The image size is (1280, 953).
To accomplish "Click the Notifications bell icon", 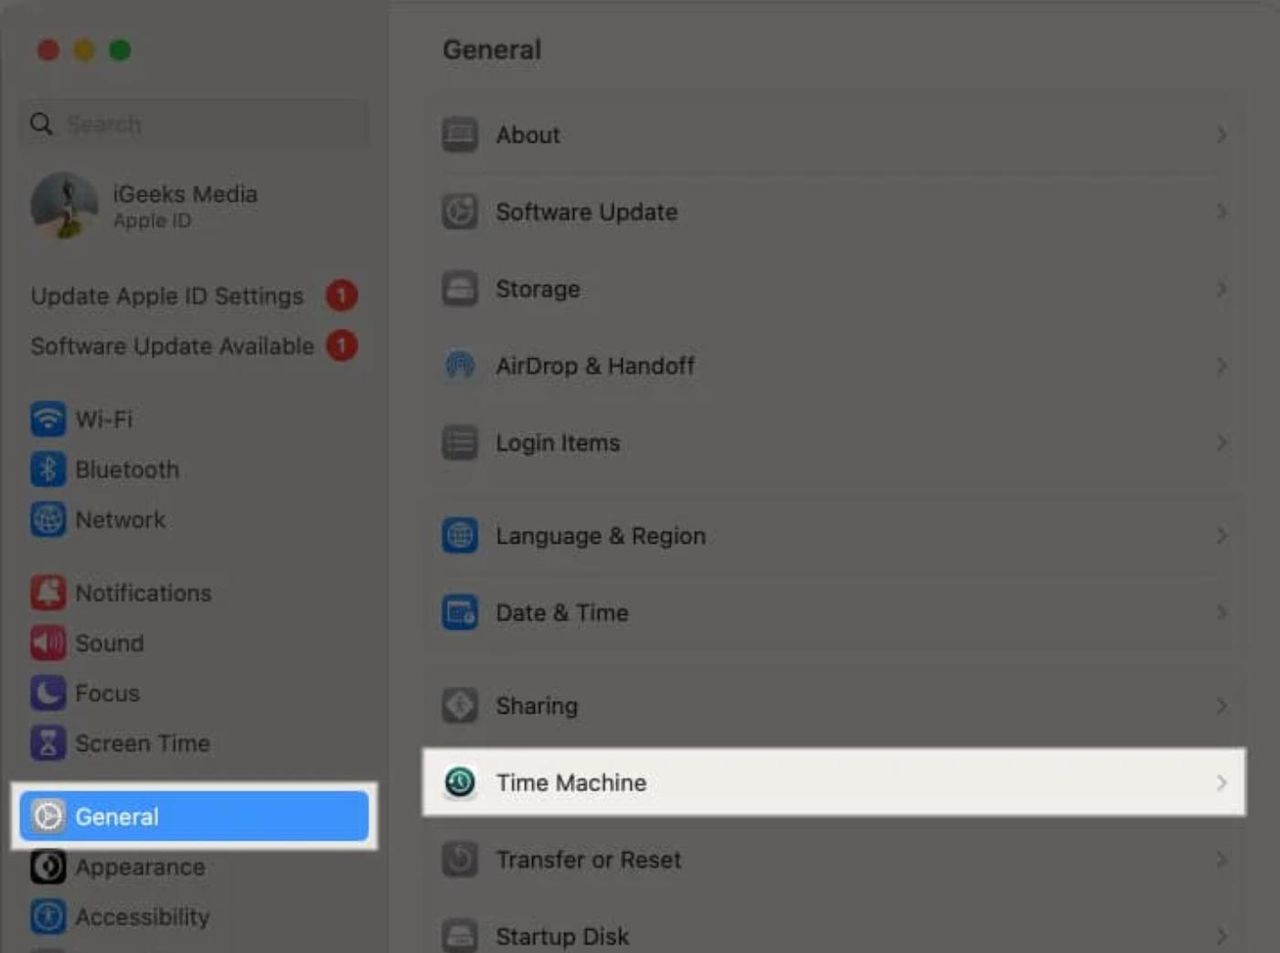I will [x=48, y=593].
